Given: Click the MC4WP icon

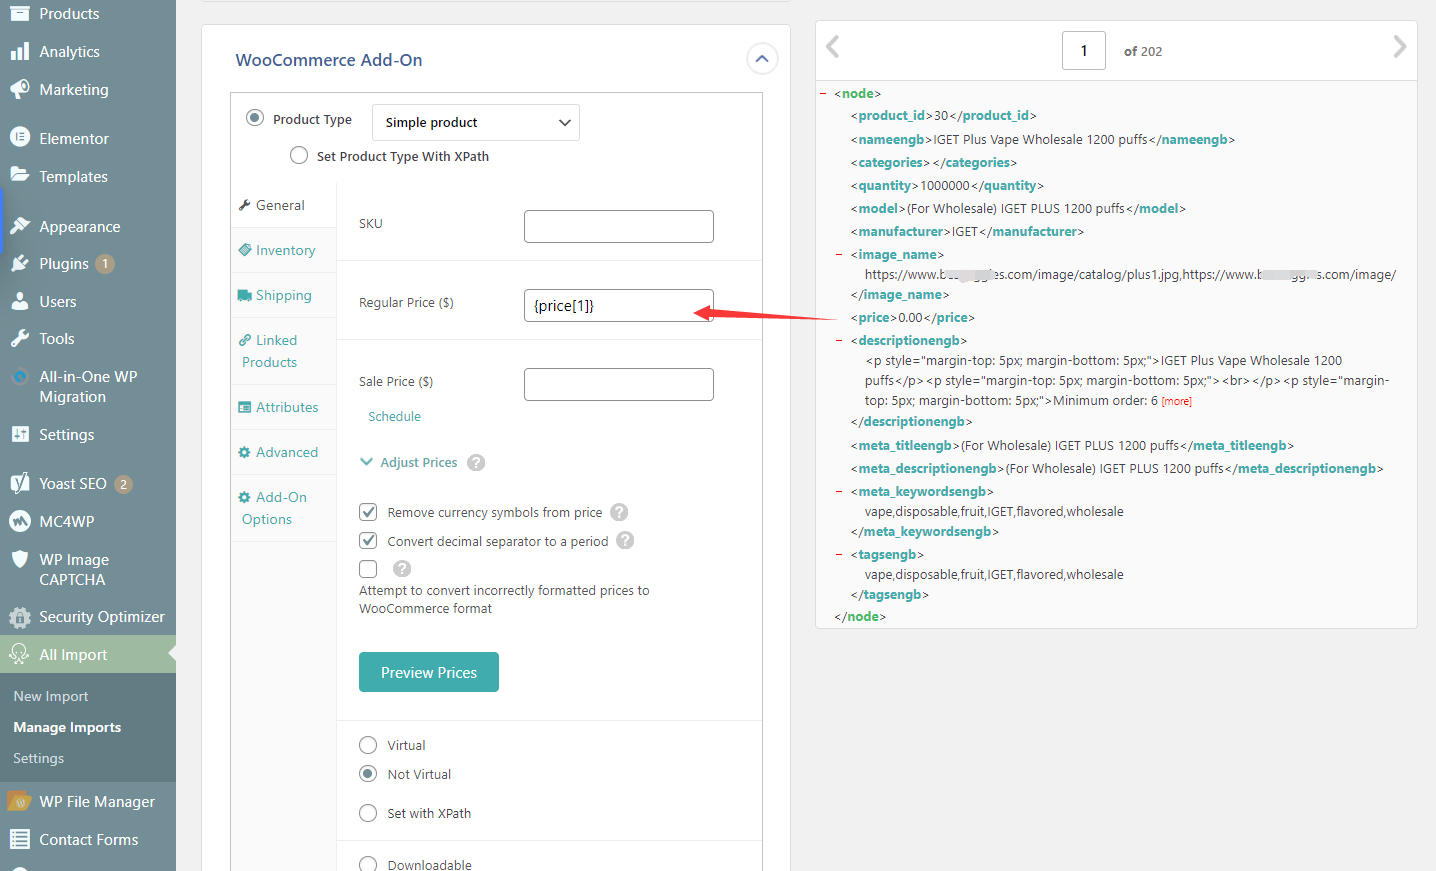Looking at the screenshot, I should point(19,521).
